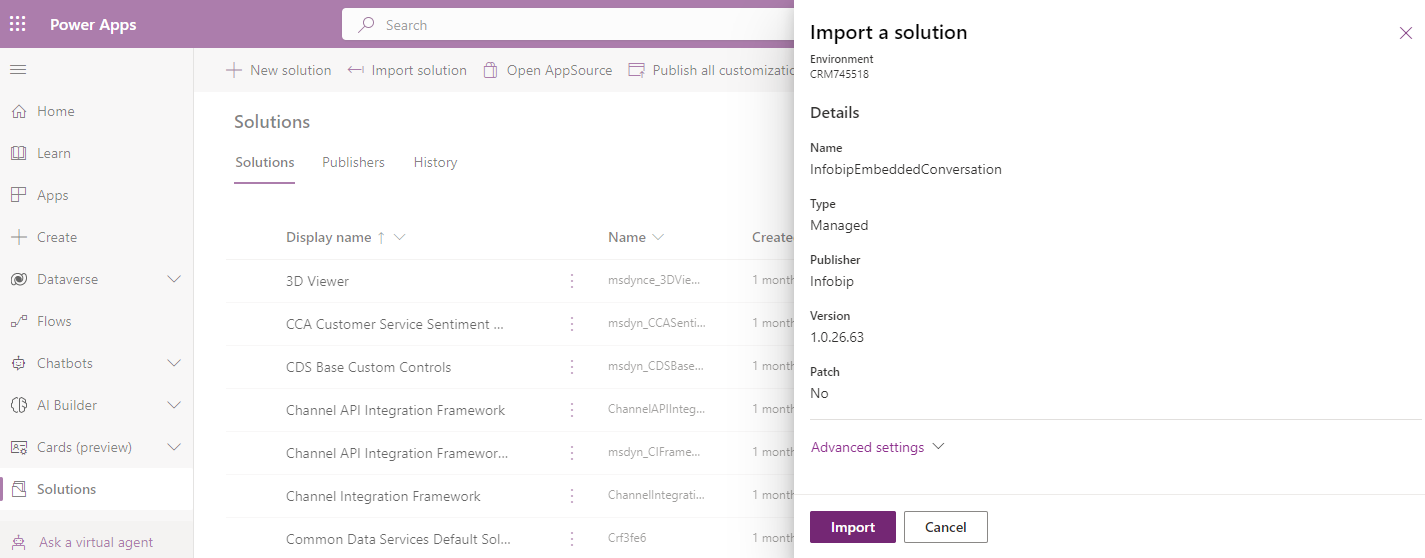Open Ask a virtual agent
Image resolution: width=1425 pixels, height=558 pixels.
coord(96,542)
